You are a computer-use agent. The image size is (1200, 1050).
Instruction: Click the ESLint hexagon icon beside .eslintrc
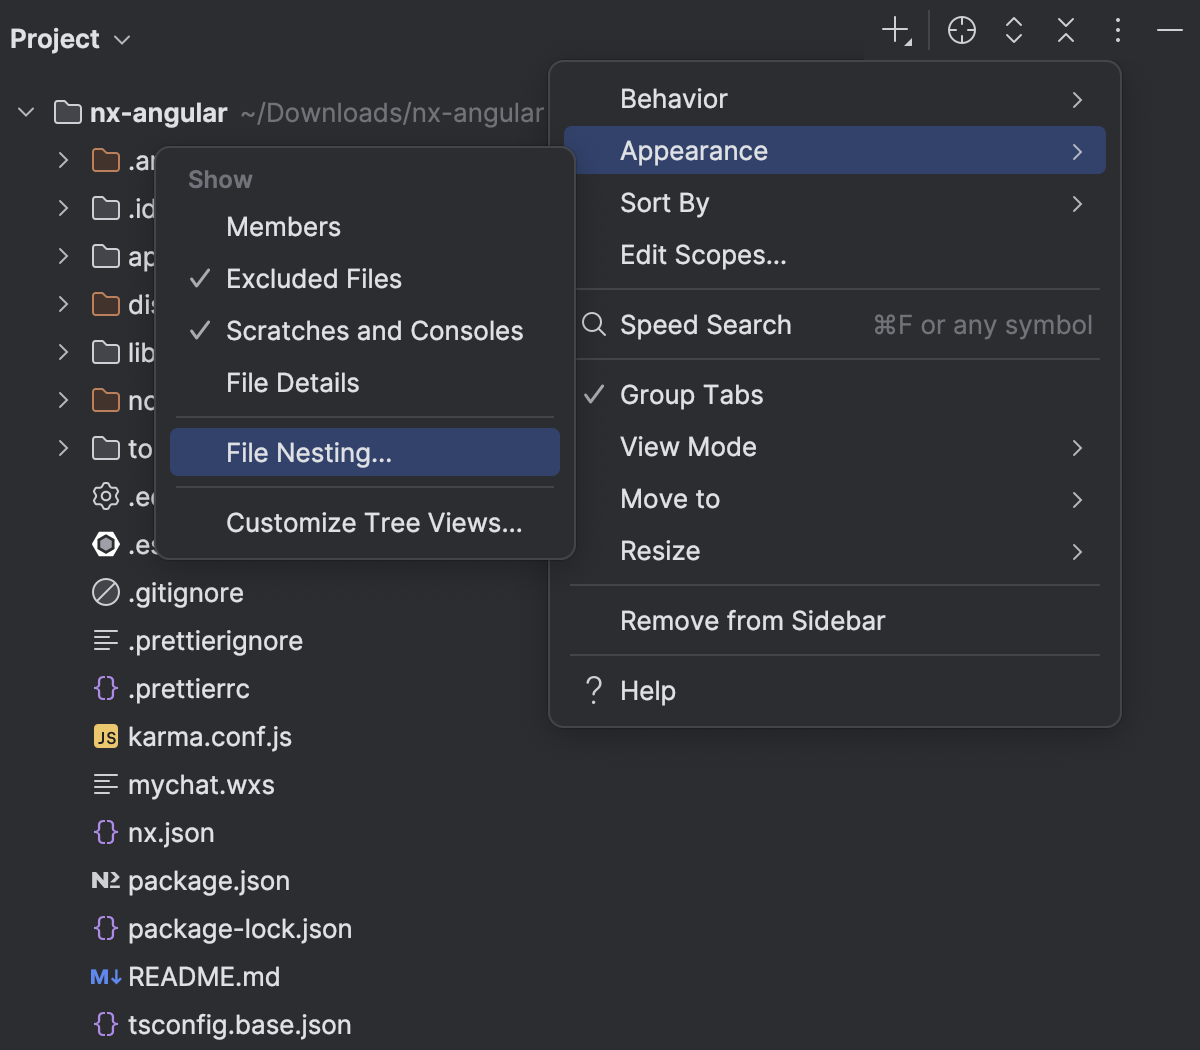tap(106, 544)
